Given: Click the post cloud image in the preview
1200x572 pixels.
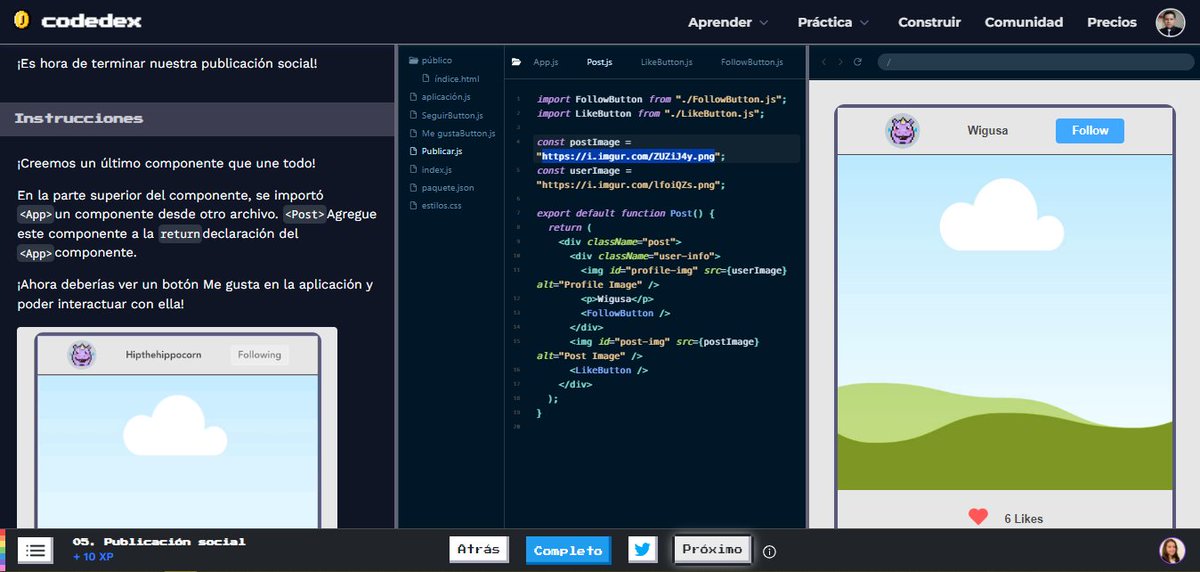Looking at the screenshot, I should tap(1004, 322).
